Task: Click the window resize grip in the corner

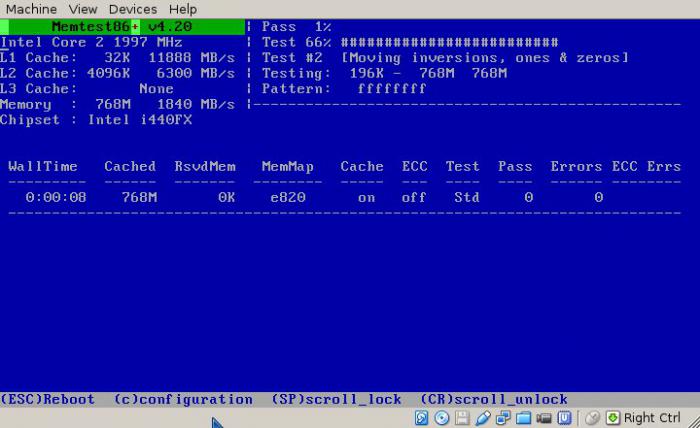Action: [694, 422]
